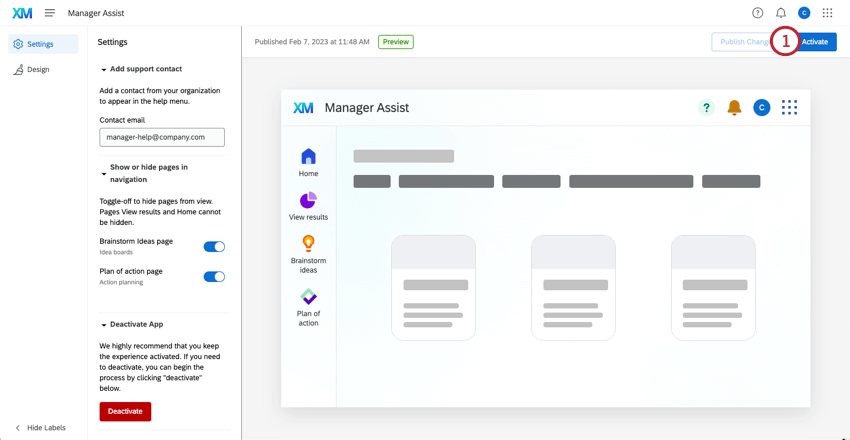Click Hide Labels at sidebar bottom
850x440 pixels.
[41, 428]
